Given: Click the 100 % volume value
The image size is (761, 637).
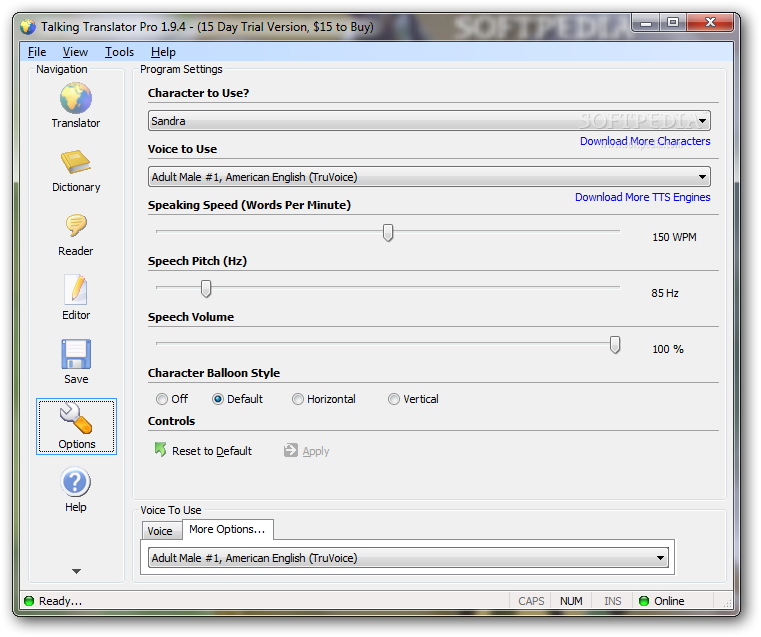Looking at the screenshot, I should 668,349.
